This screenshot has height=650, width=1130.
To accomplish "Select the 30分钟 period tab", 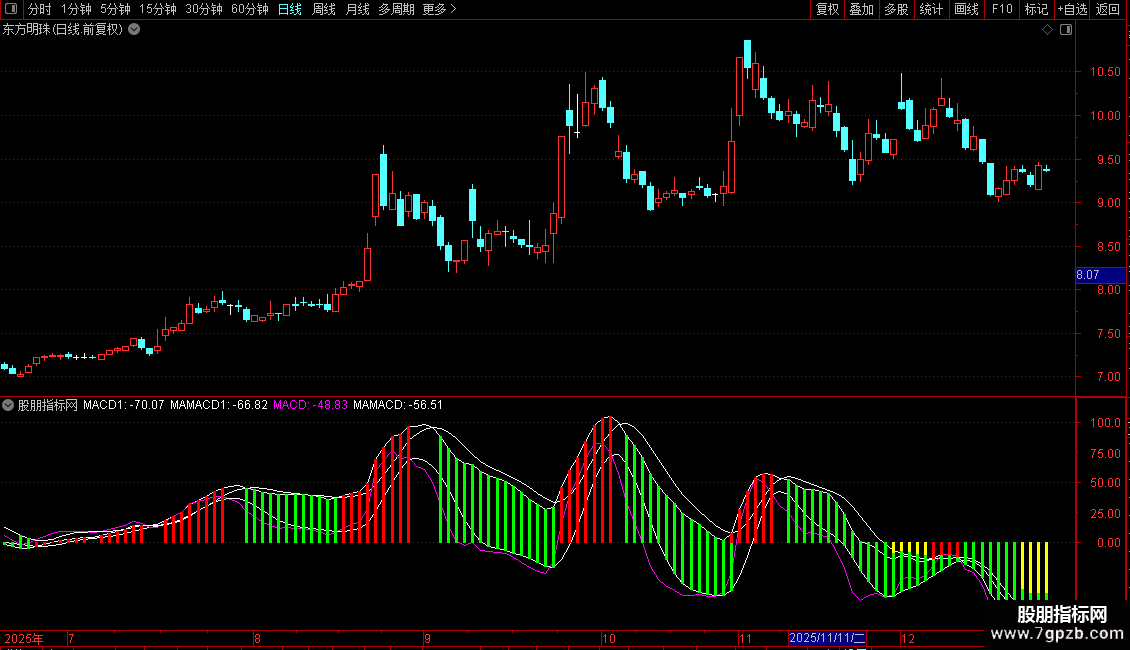I will point(203,9).
